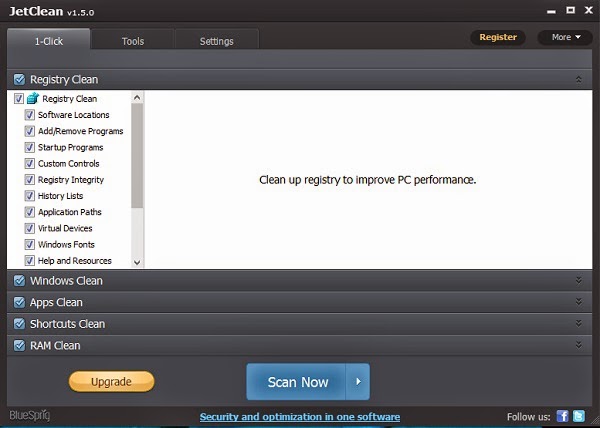Screen dimensions: 600x428
Task: Toggle Shortcuts Clean checkbox
Action: 19,324
